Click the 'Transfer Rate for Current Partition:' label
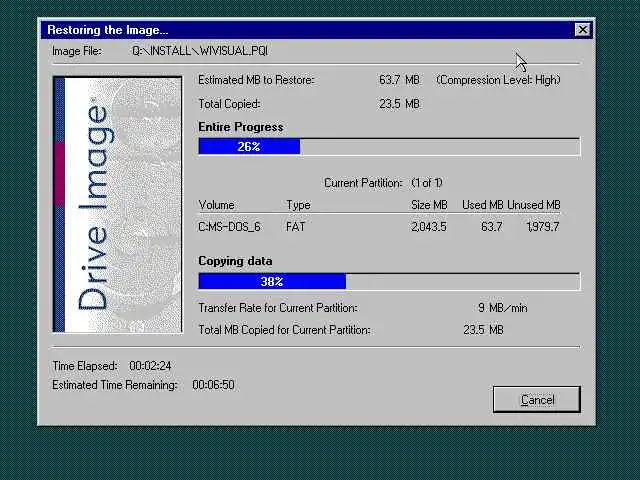This screenshot has width=640, height=480. (x=278, y=308)
